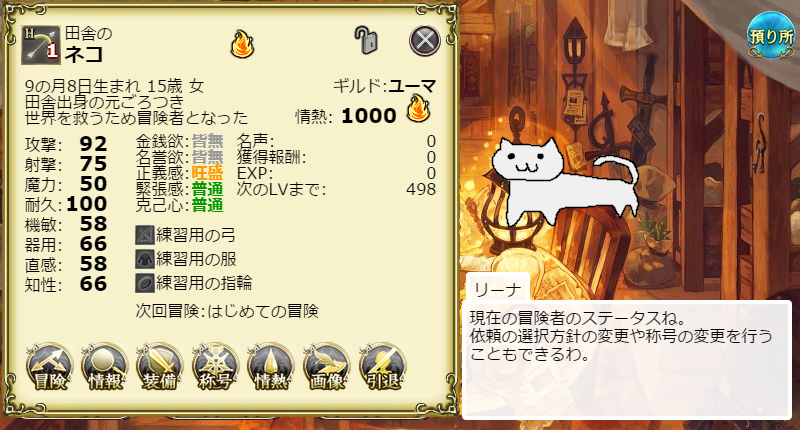This screenshot has width=800, height=430.
Task: Click the flame icon beside the name
Action: coord(242,44)
